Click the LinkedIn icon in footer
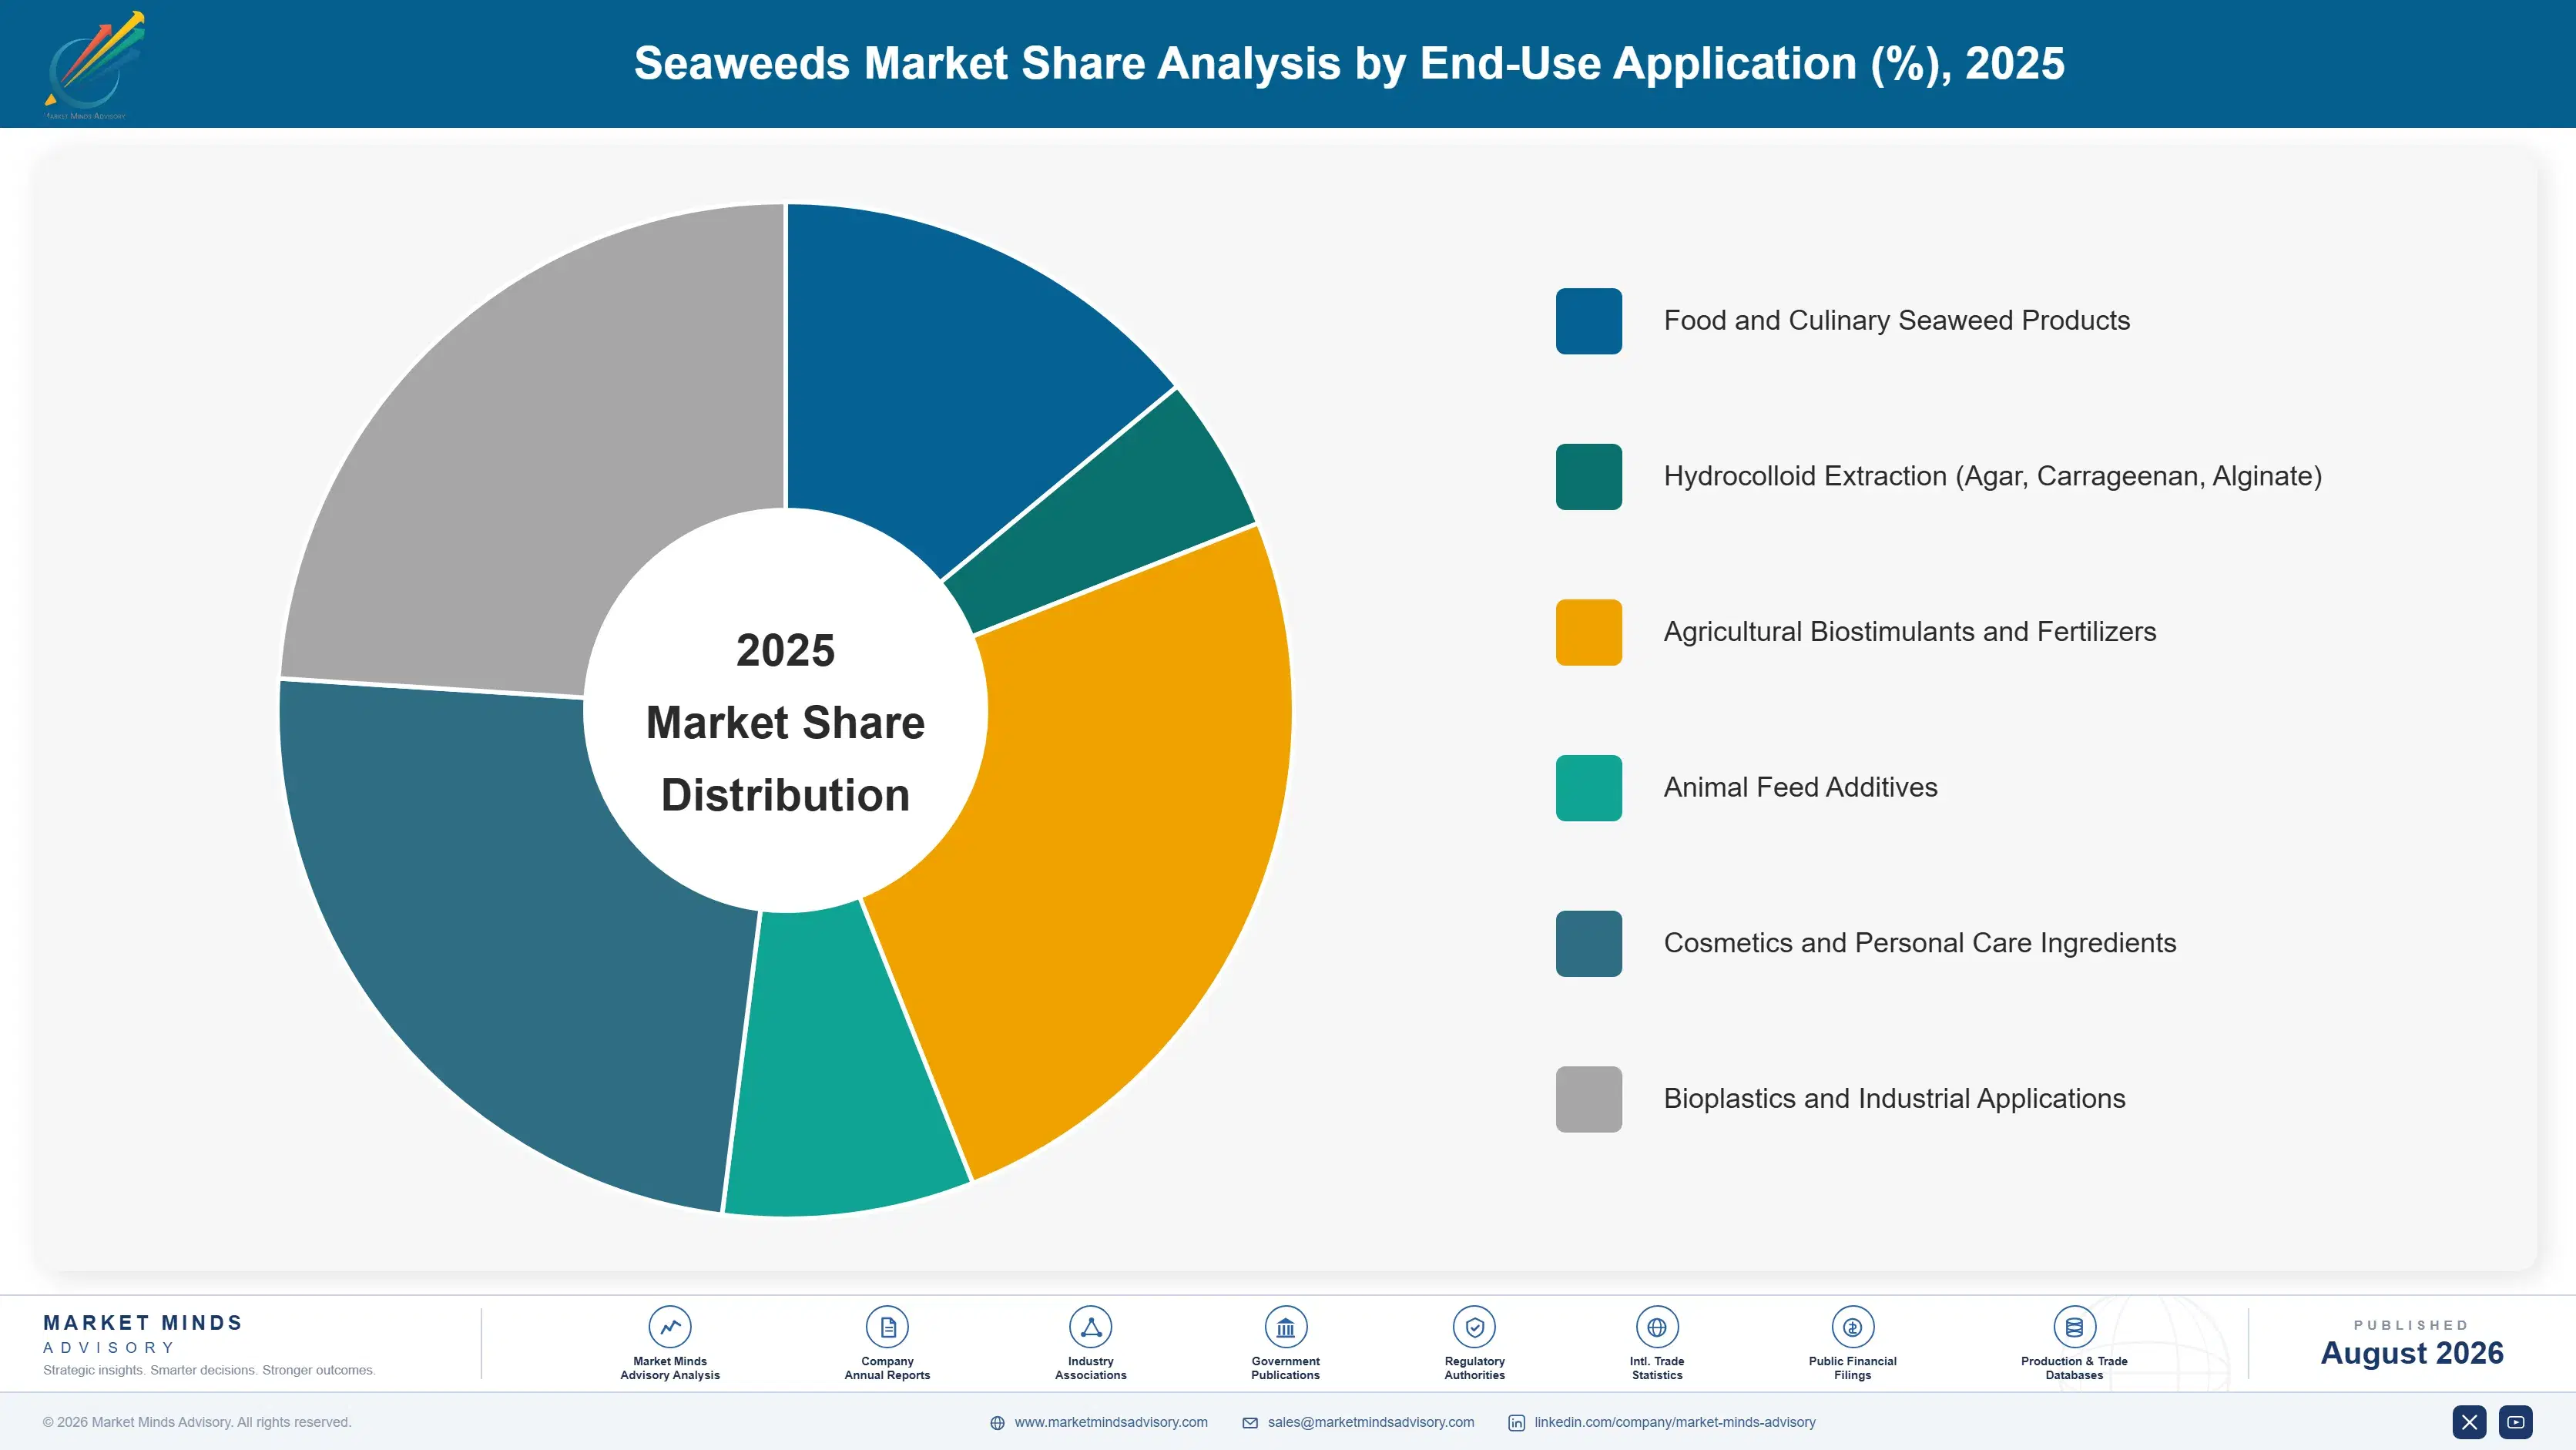The width and height of the screenshot is (2576, 1450). (1517, 1423)
